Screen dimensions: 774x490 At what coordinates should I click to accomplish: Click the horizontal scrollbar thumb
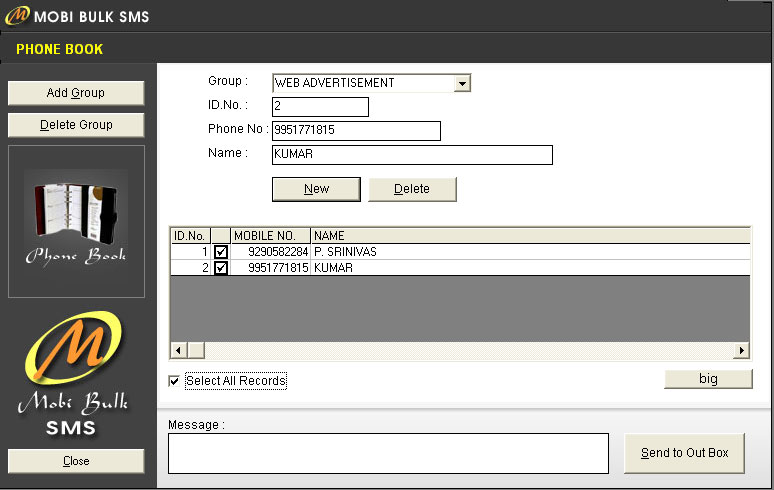coord(196,350)
